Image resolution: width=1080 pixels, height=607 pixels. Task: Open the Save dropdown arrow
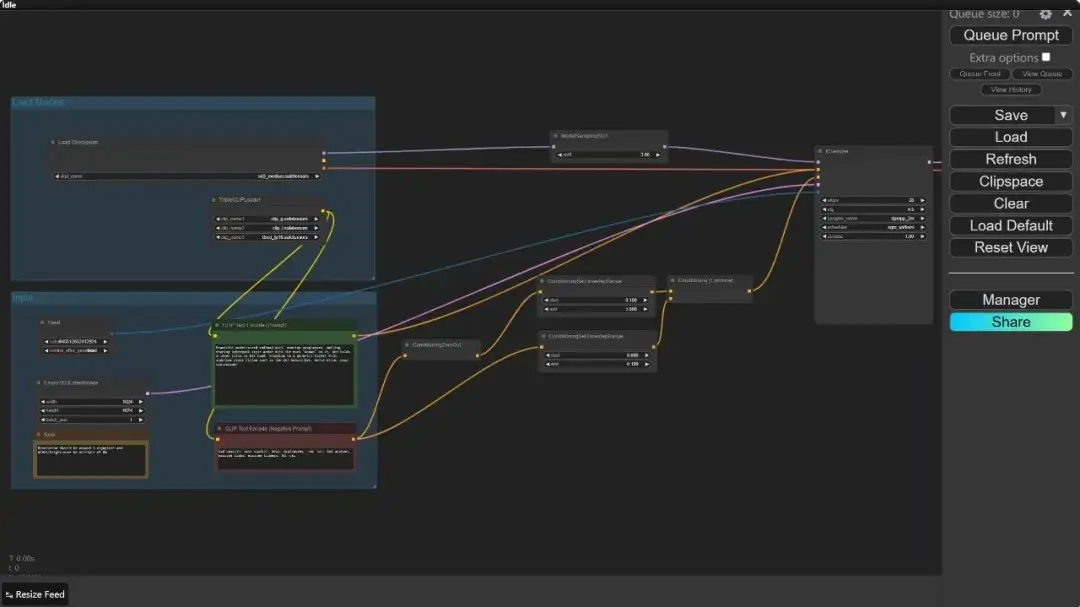(1063, 115)
